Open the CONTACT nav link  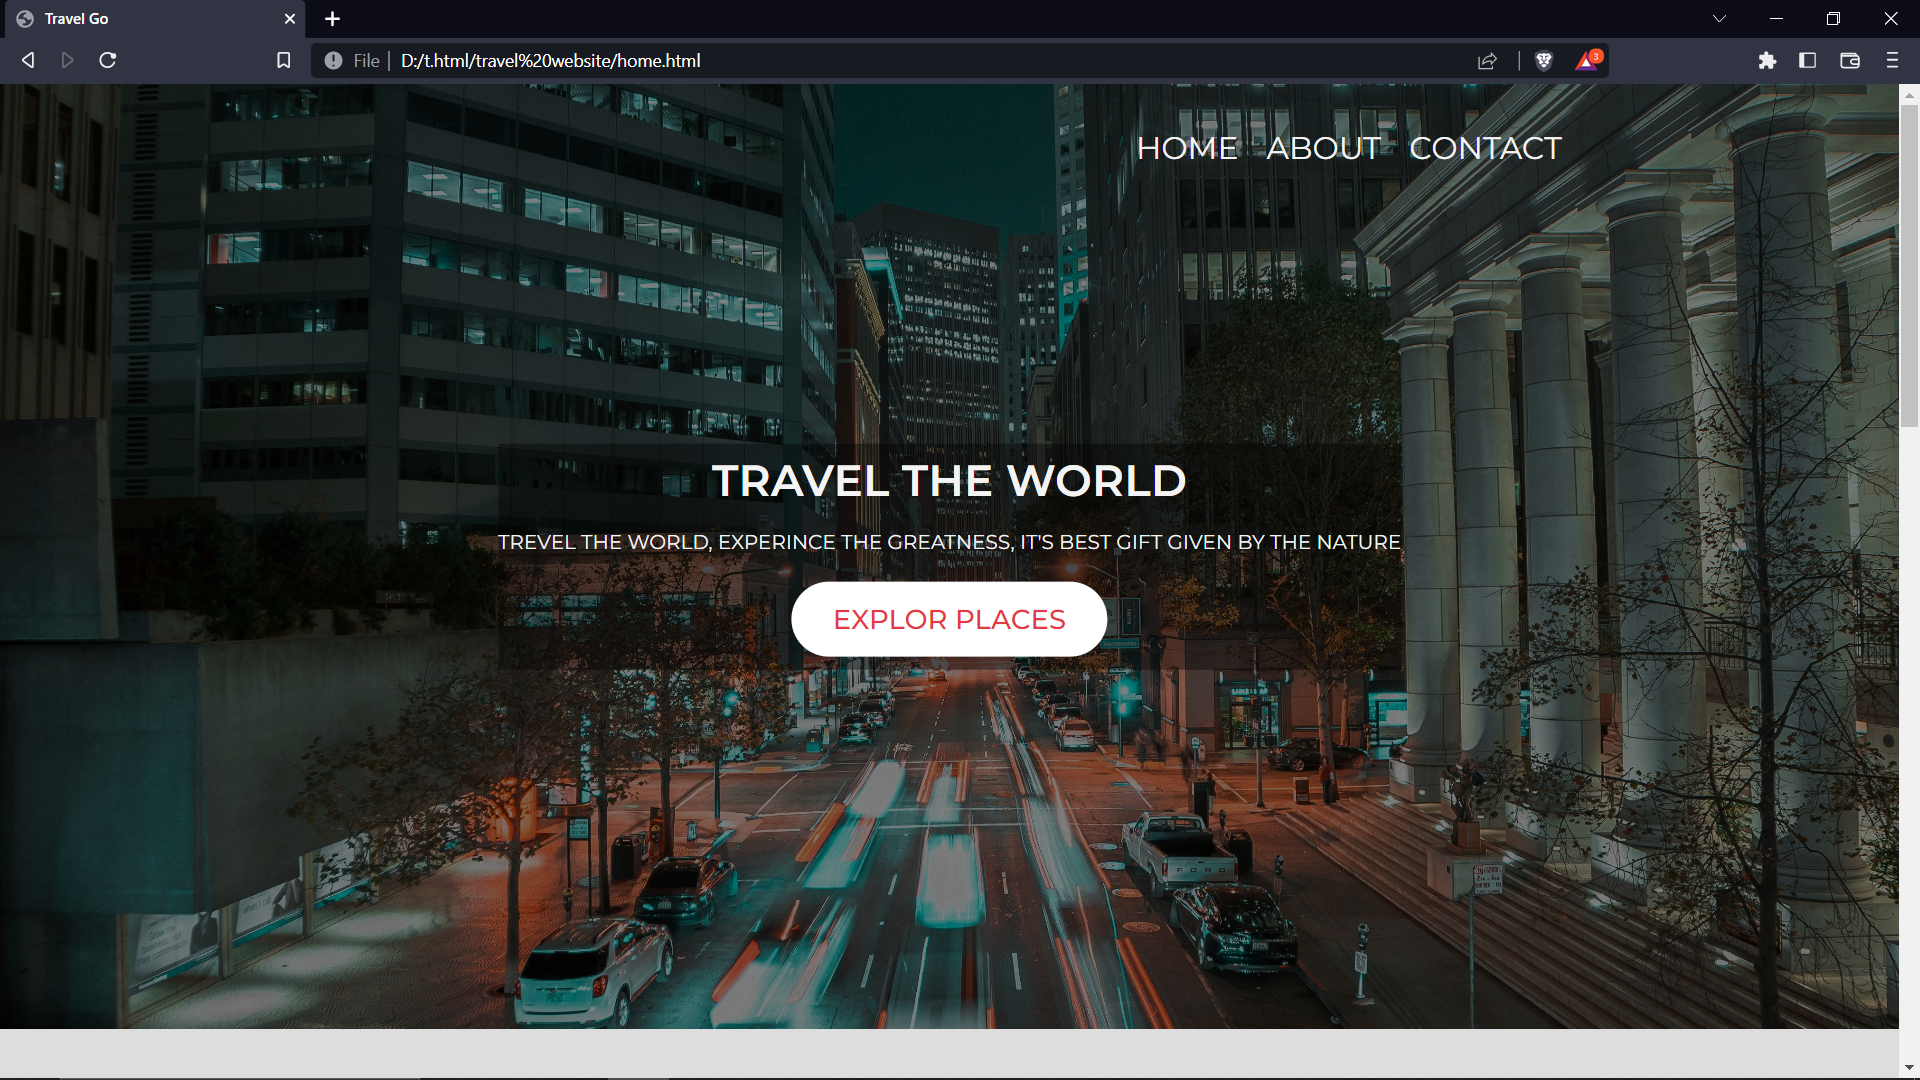[1485, 148]
